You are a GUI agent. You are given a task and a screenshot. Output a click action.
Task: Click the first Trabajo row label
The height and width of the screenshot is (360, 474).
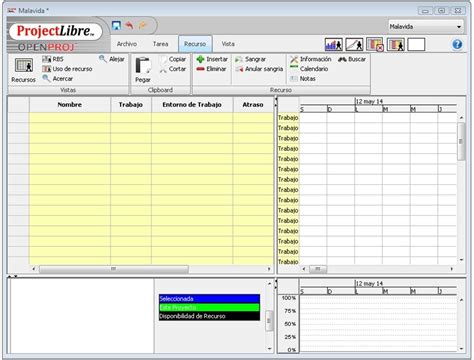point(288,118)
